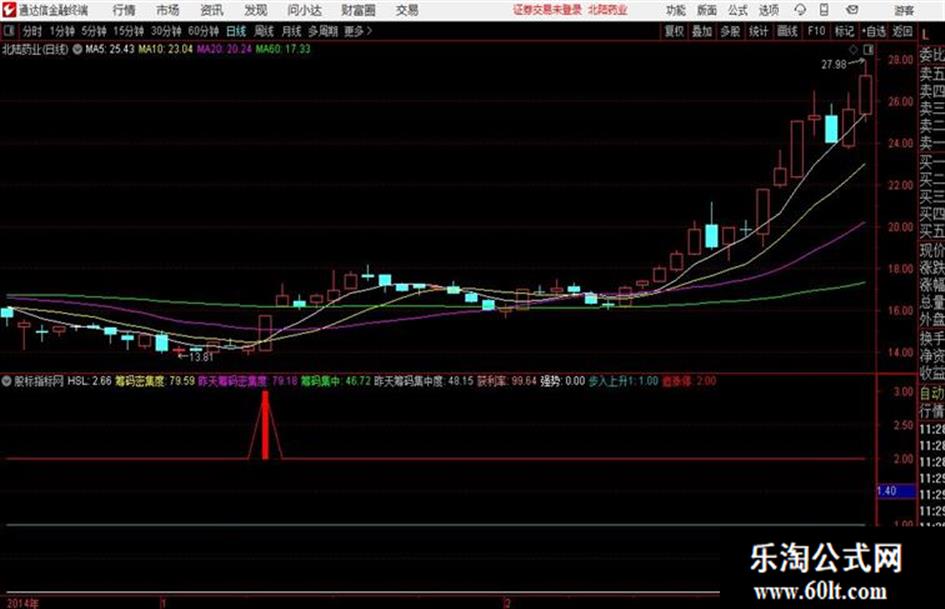Click the 27.98 high price marker
Screen dimensions: 945x609
tap(834, 64)
